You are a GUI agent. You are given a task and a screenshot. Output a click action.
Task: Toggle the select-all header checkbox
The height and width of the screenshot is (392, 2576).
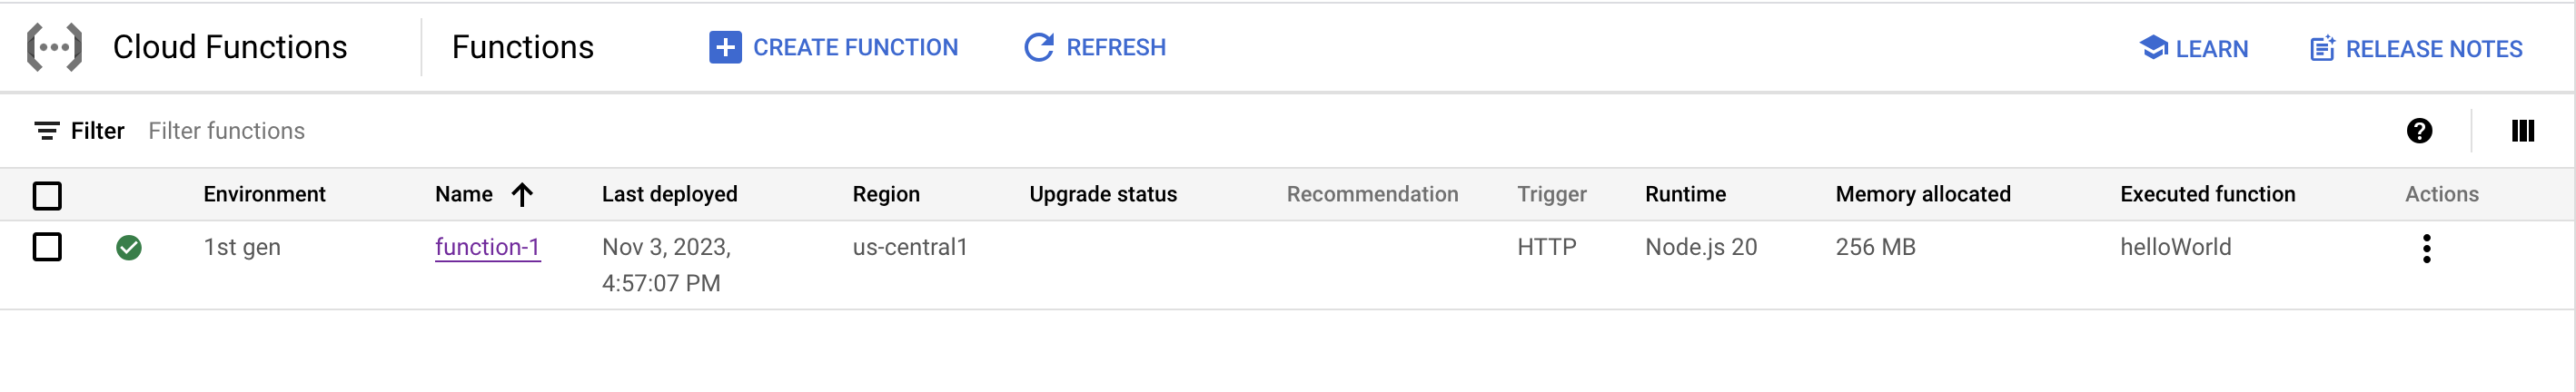click(47, 195)
